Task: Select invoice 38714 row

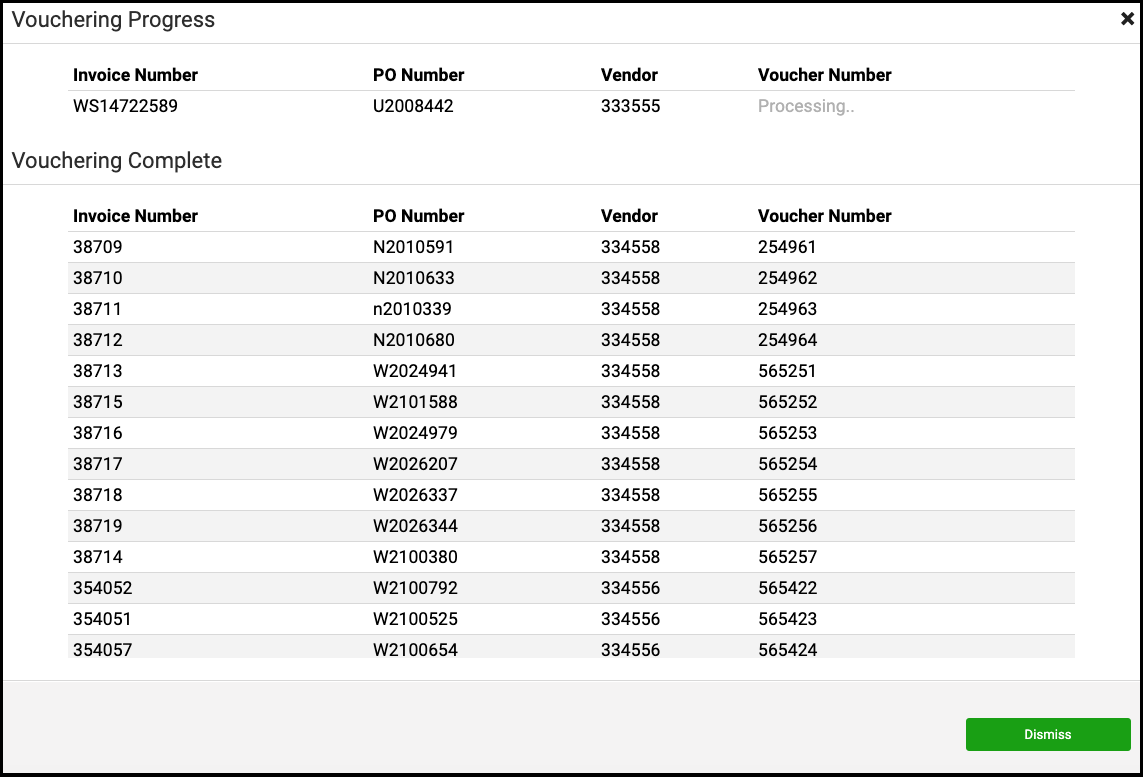Action: pos(571,557)
